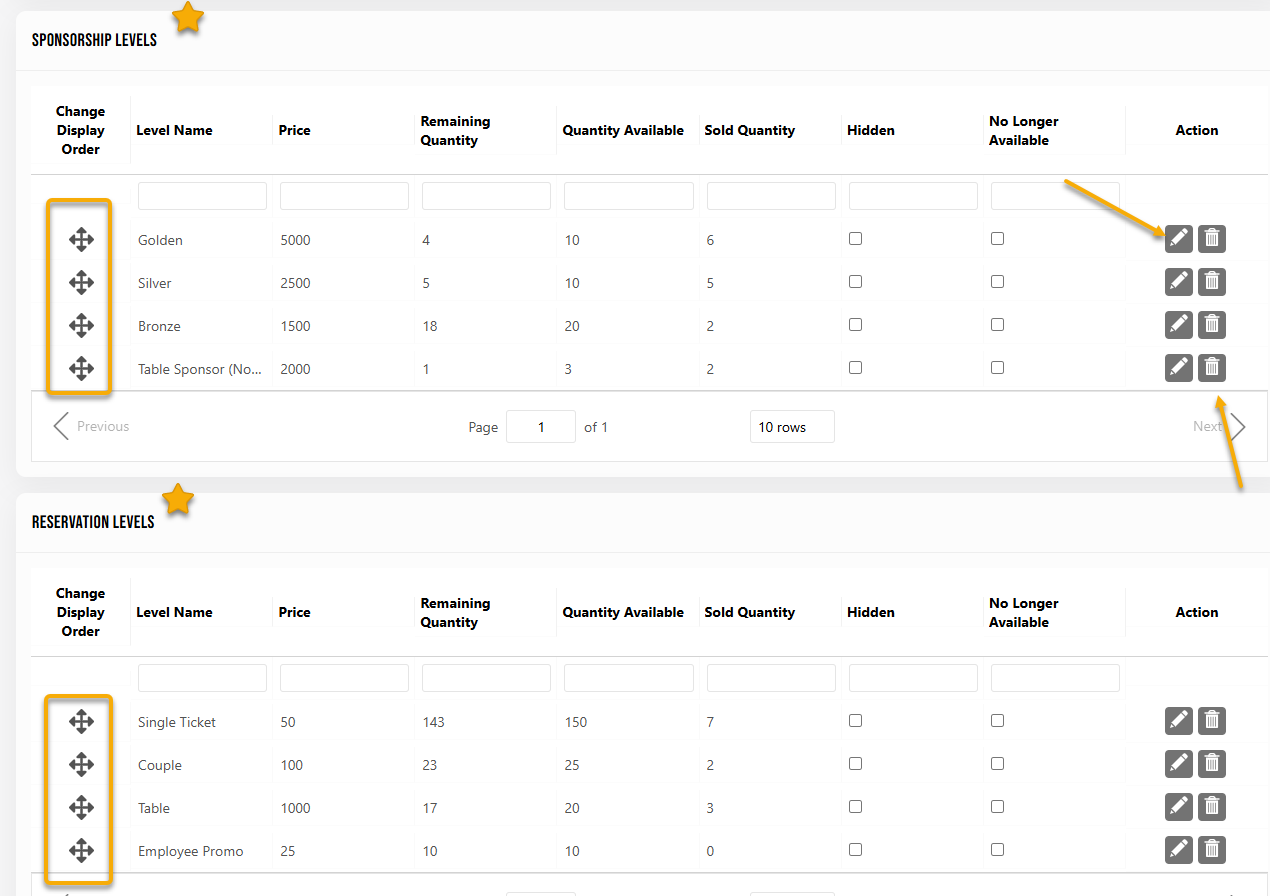Tick Hidden for the Table reservation level
This screenshot has height=896, width=1270.
pyautogui.click(x=855, y=807)
